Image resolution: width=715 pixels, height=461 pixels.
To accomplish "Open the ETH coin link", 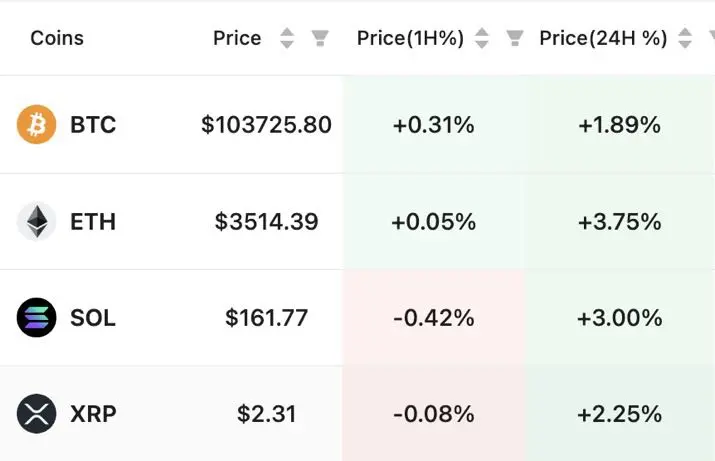I will pyautogui.click(x=93, y=221).
